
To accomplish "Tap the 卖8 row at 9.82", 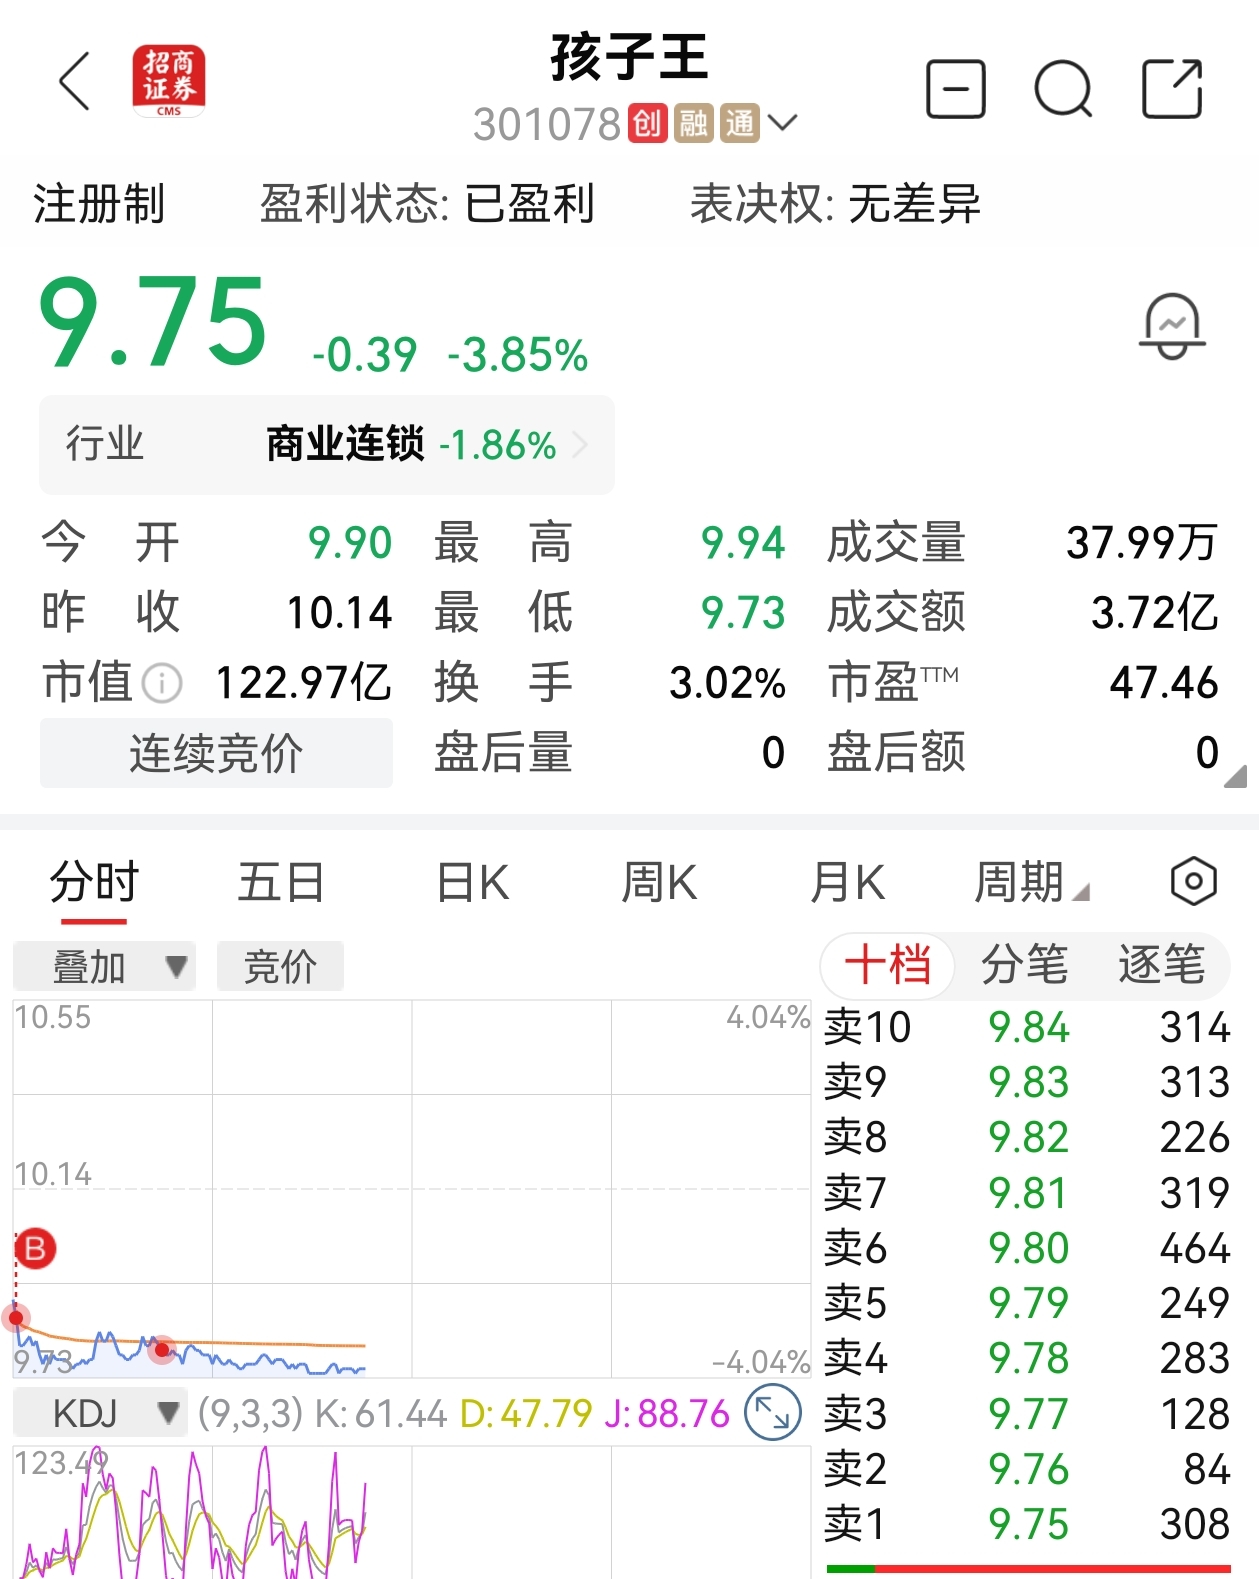I will click(1027, 1137).
